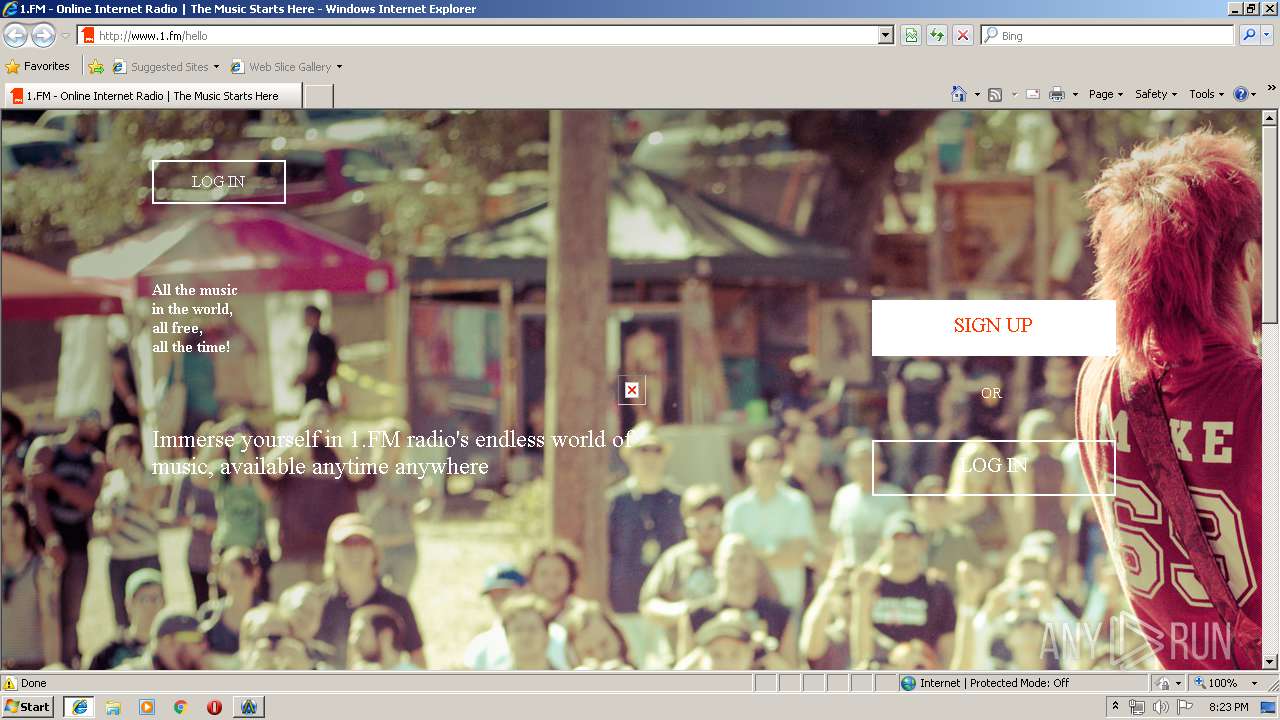Click the network tray icon
Viewport: 1280px width, 720px height.
[x=1137, y=707]
